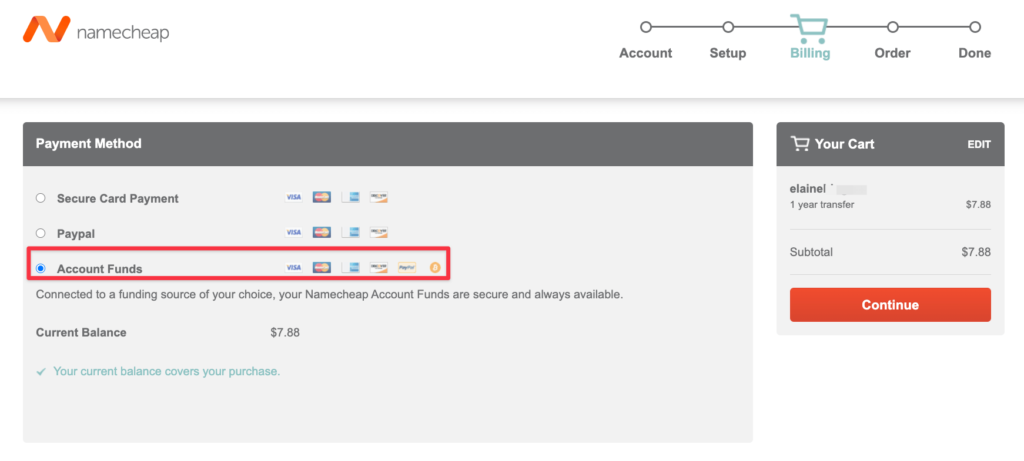
Task: Click the Discover icon beside Secure Card Payment
Action: point(379,197)
